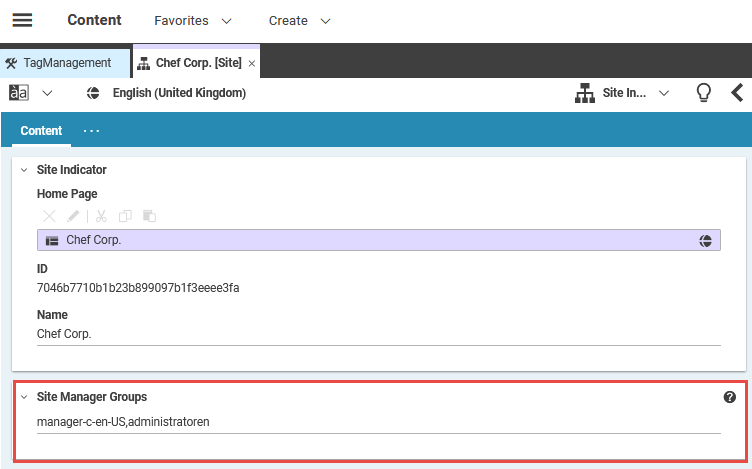Open the Site In... type dropdown

click(x=622, y=93)
